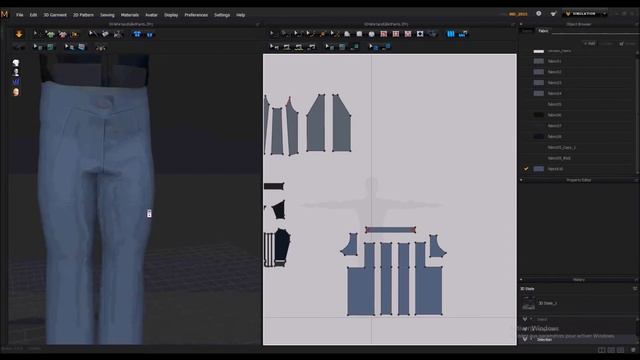Click the last blue icon in the 2D toolbar top row

tap(463, 34)
